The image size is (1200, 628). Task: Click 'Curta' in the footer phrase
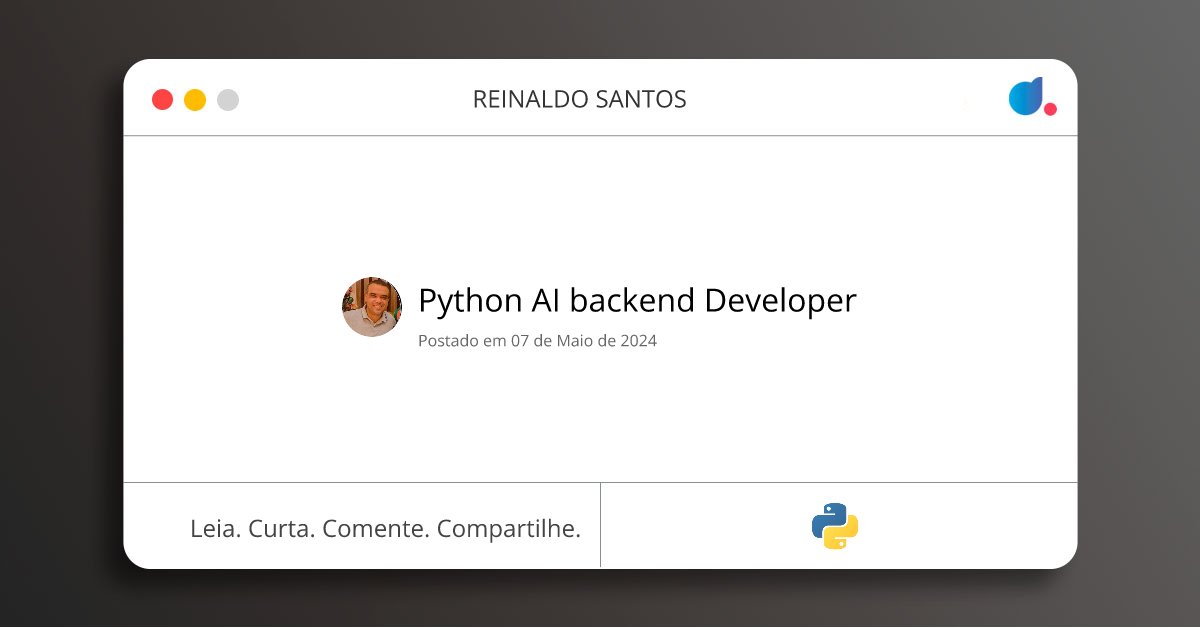tap(282, 528)
